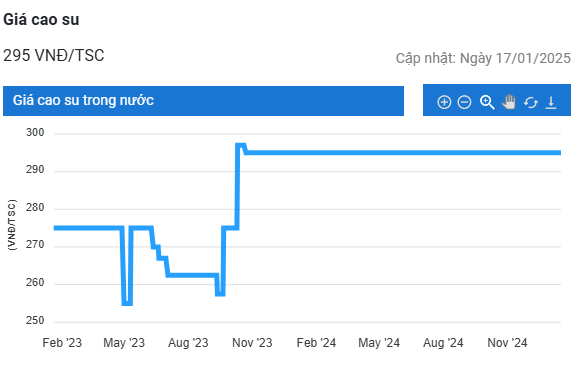Image resolution: width=579 pixels, height=372 pixels.
Task: Open the chart download menu icon
Action: pyautogui.click(x=551, y=102)
